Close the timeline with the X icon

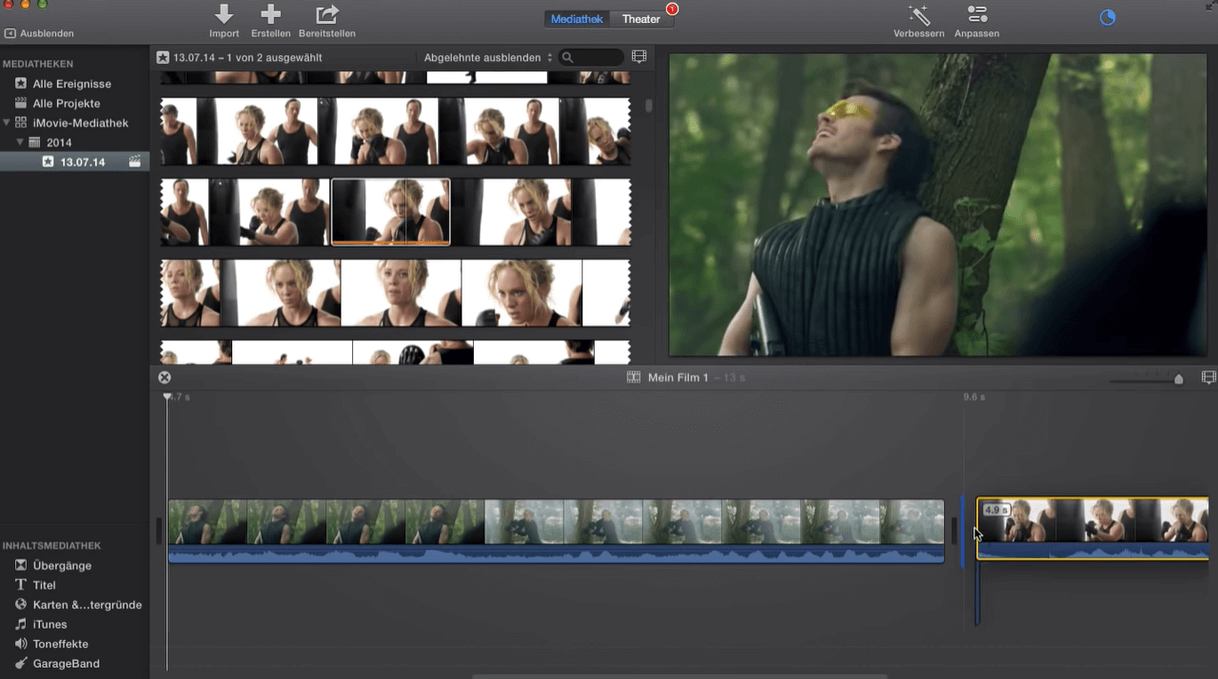(x=164, y=377)
